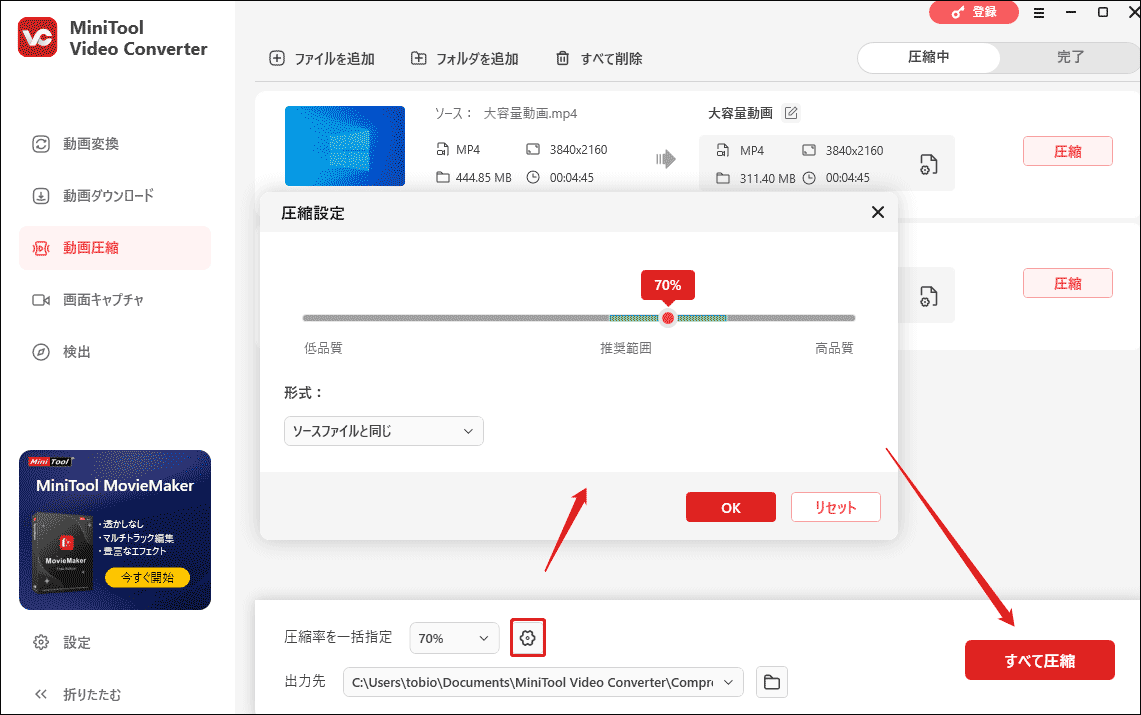1141x715 pixels.
Task: Click the batch compression settings gear icon
Action: click(x=528, y=638)
